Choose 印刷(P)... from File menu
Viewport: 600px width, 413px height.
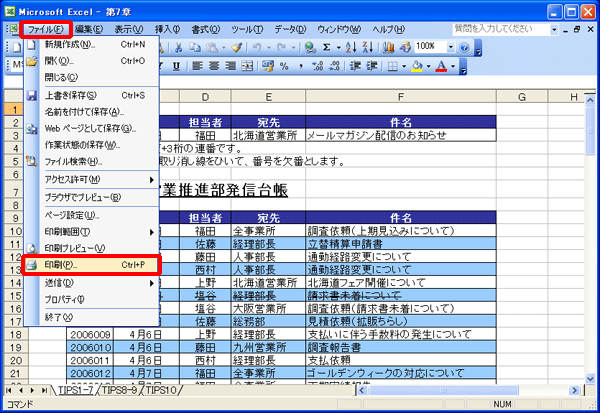(x=91, y=265)
